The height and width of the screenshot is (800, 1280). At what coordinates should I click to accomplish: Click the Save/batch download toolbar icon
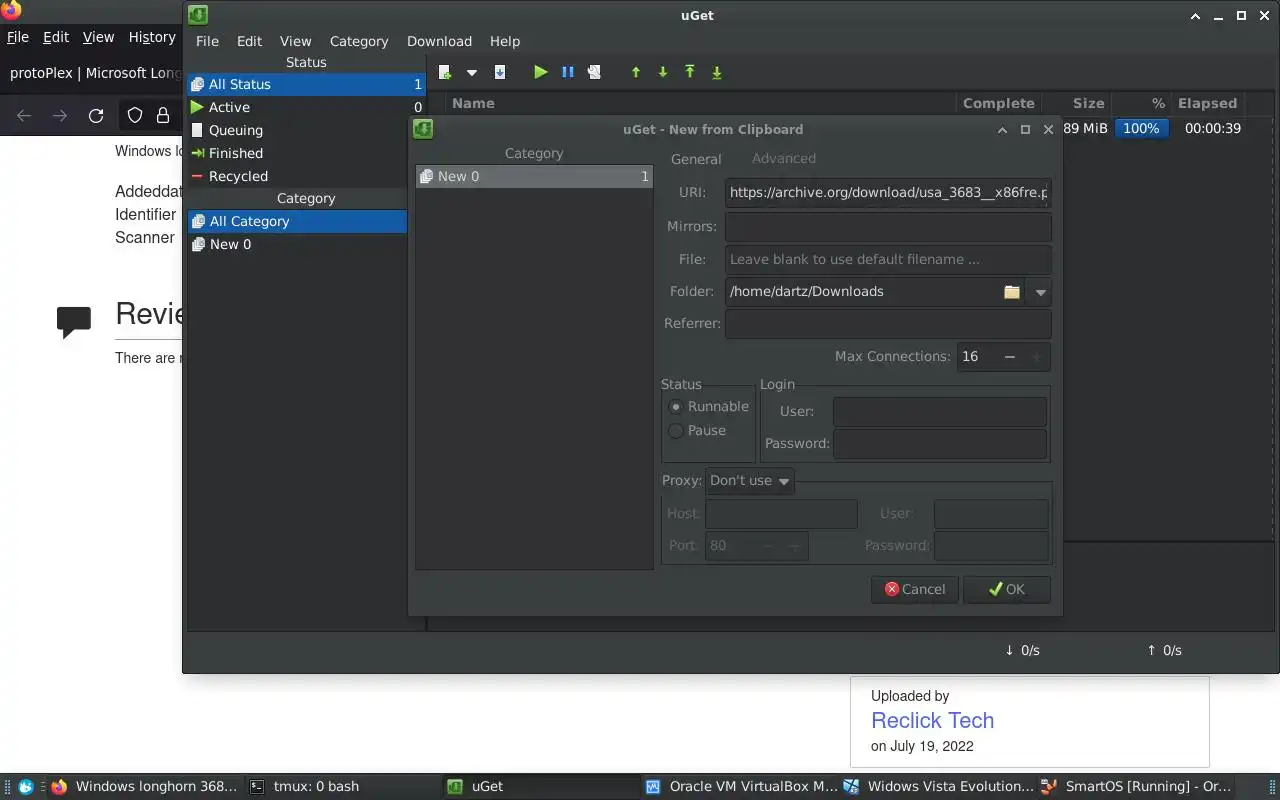[500, 72]
